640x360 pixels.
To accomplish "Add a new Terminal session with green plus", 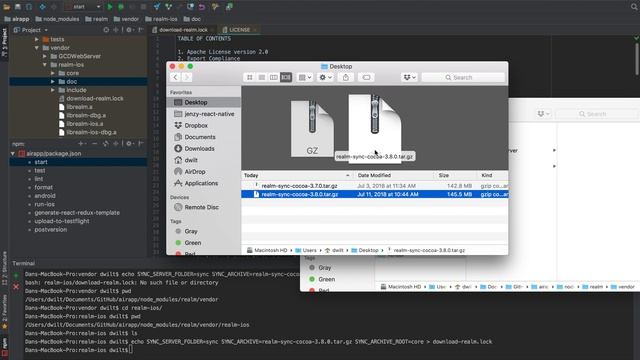I will coord(16,276).
